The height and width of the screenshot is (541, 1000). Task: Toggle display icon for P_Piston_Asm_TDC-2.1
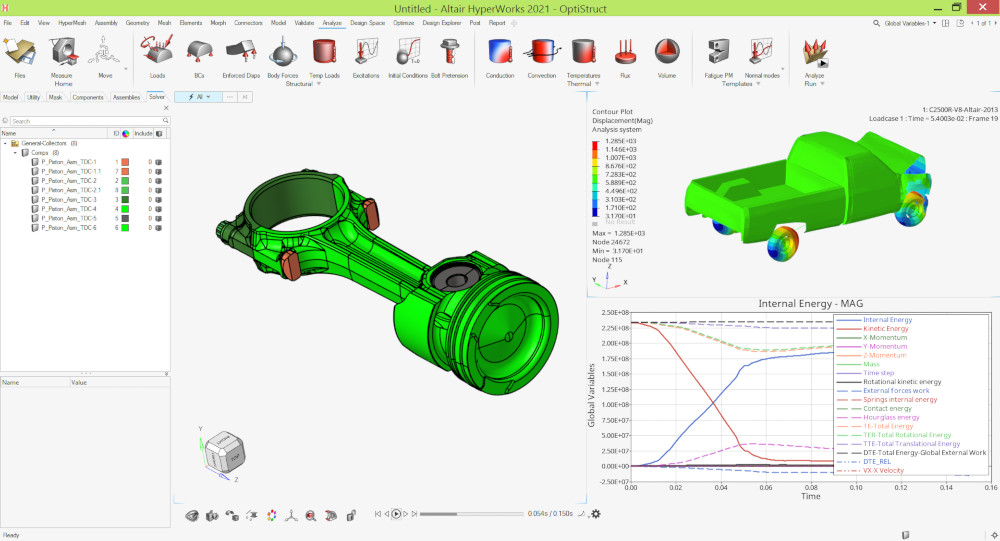(x=158, y=190)
